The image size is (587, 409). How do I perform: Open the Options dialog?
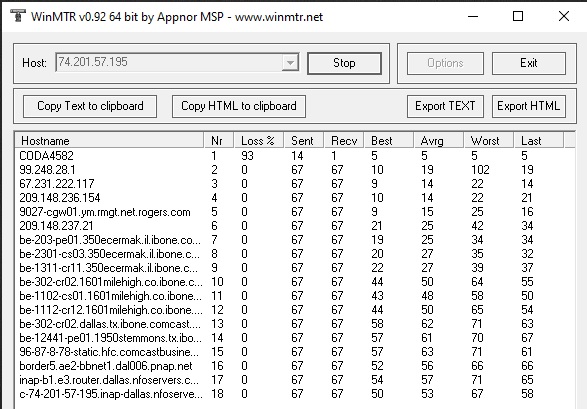pyautogui.click(x=445, y=63)
